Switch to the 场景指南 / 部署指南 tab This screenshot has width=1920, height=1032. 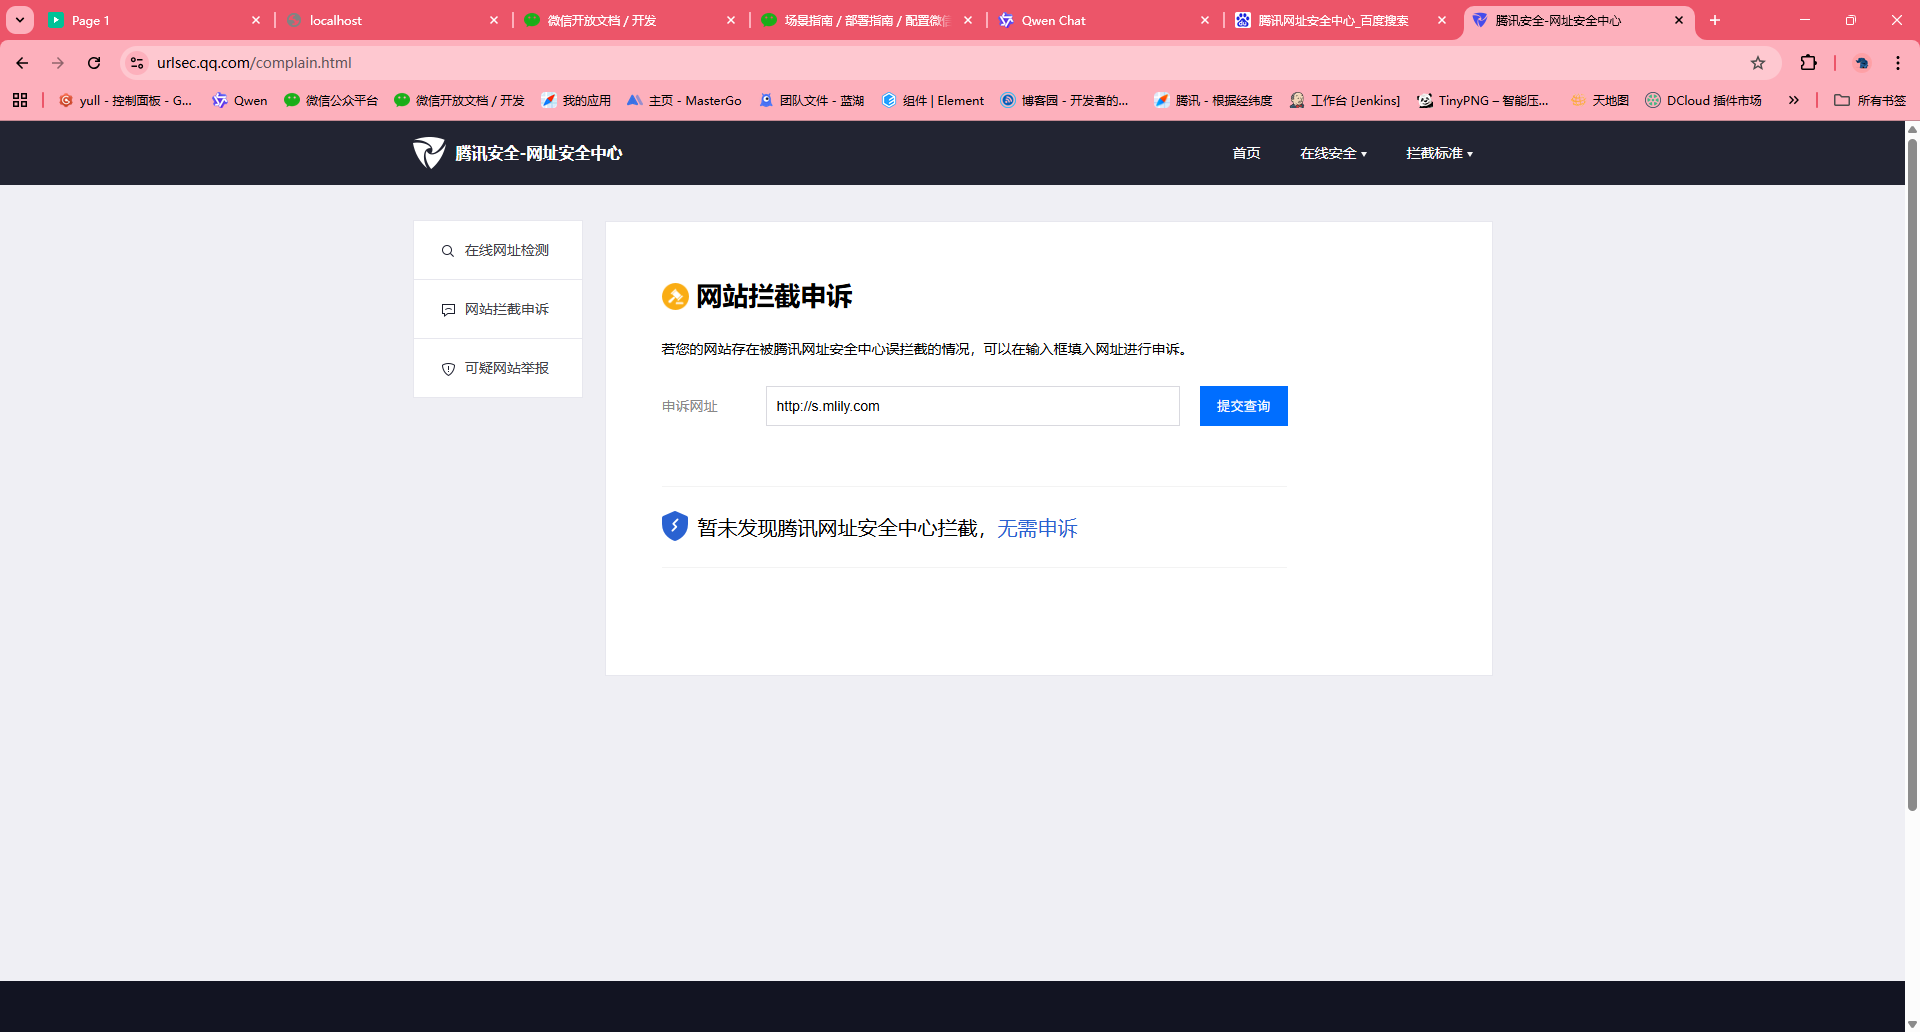tap(866, 20)
